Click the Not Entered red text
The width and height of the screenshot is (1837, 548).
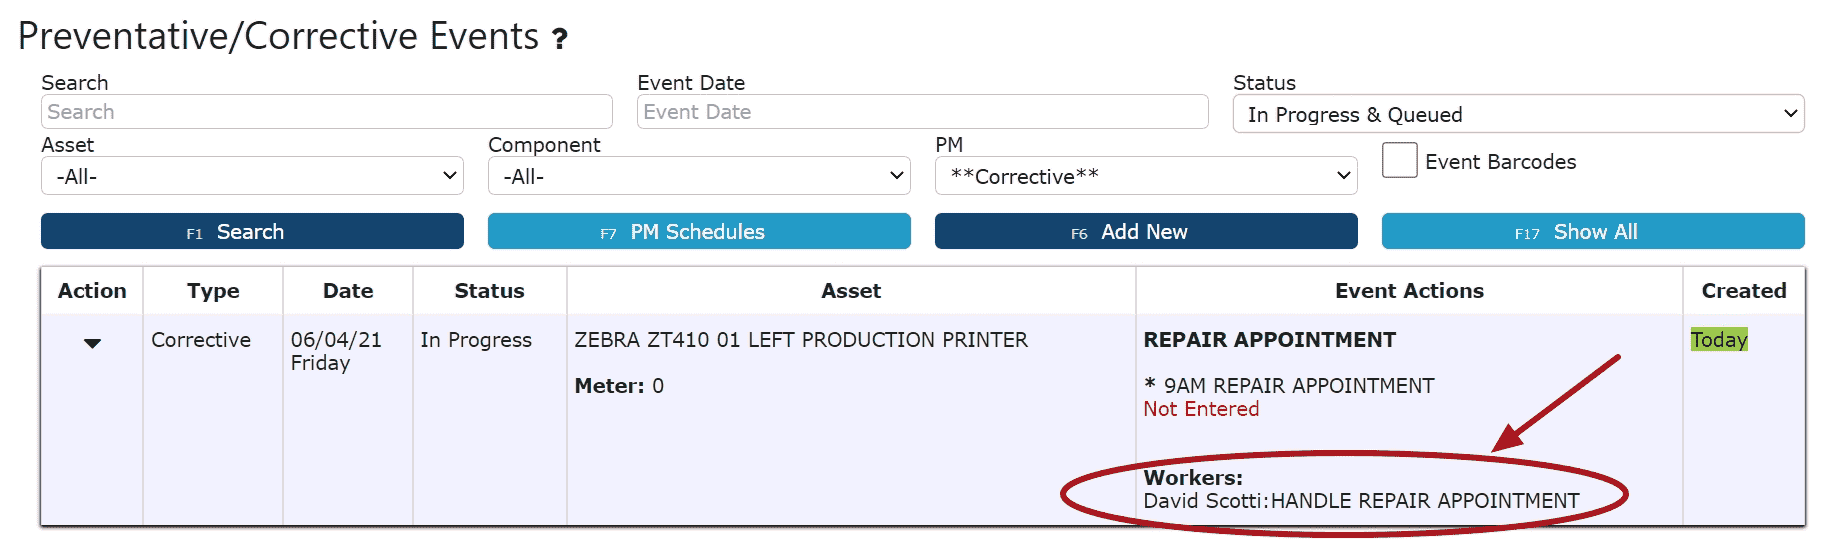click(1200, 409)
